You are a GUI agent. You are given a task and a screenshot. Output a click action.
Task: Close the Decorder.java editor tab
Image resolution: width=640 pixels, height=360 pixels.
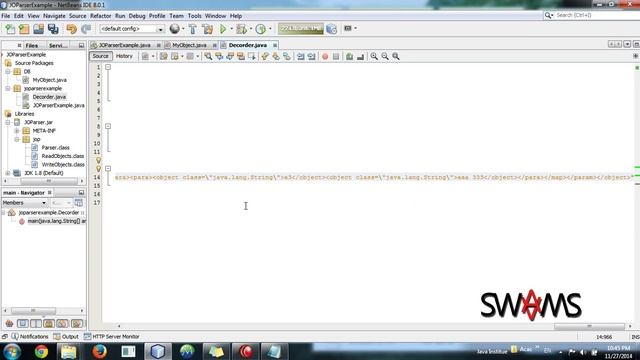coord(275,45)
